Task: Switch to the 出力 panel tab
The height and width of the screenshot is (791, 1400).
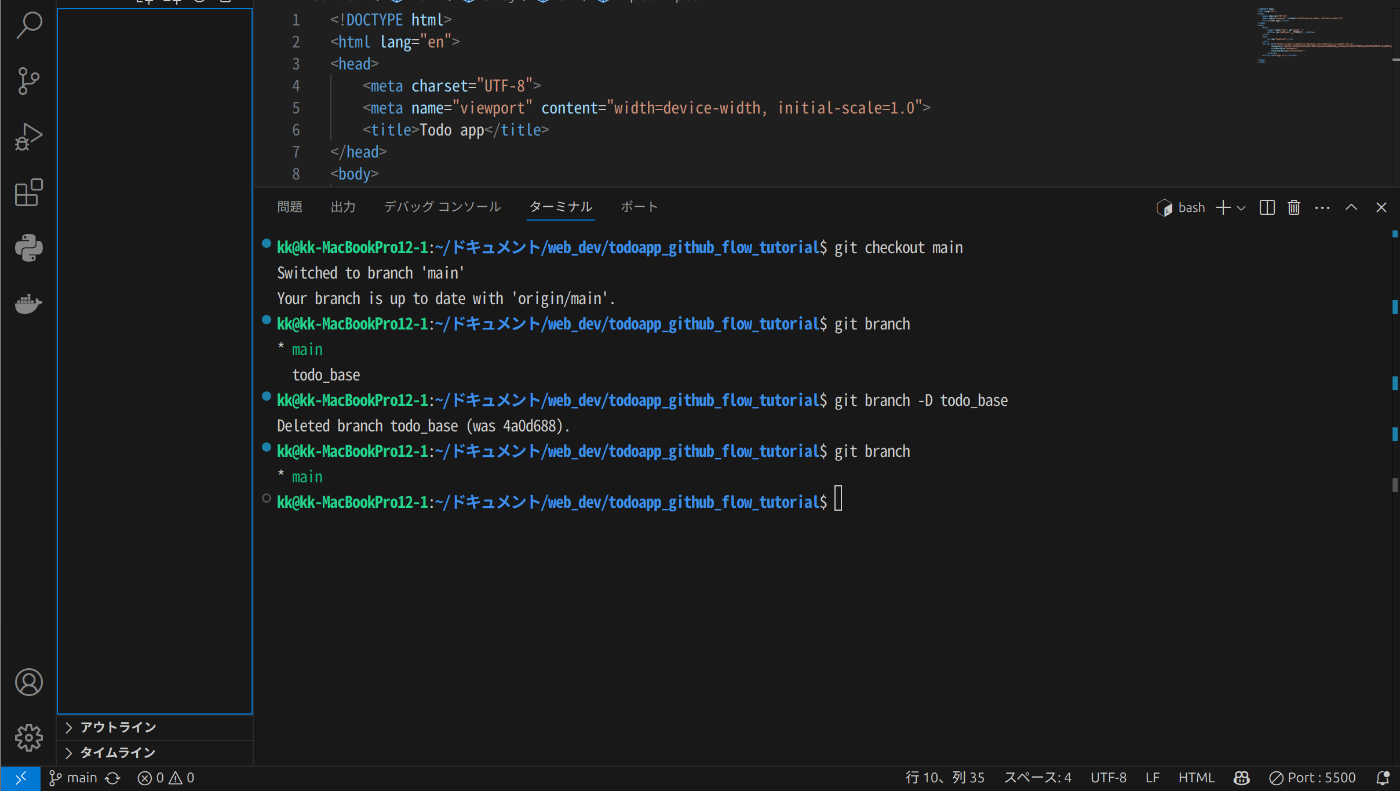Action: coord(343,207)
